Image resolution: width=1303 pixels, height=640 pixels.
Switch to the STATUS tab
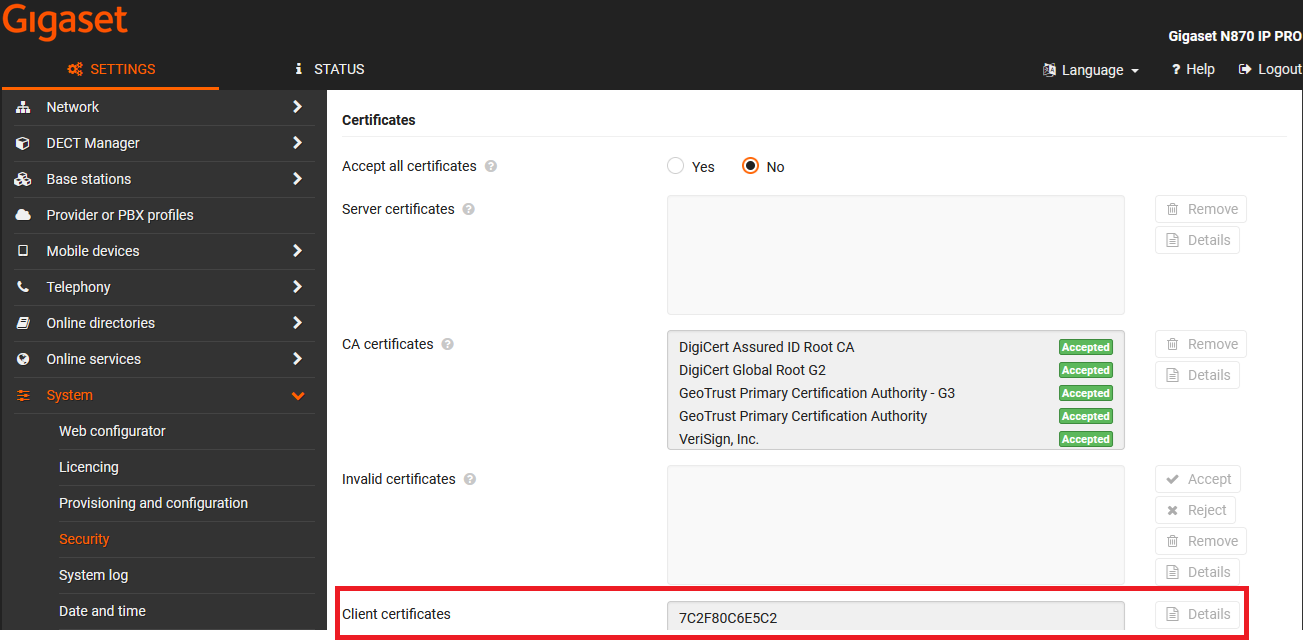[x=329, y=69]
